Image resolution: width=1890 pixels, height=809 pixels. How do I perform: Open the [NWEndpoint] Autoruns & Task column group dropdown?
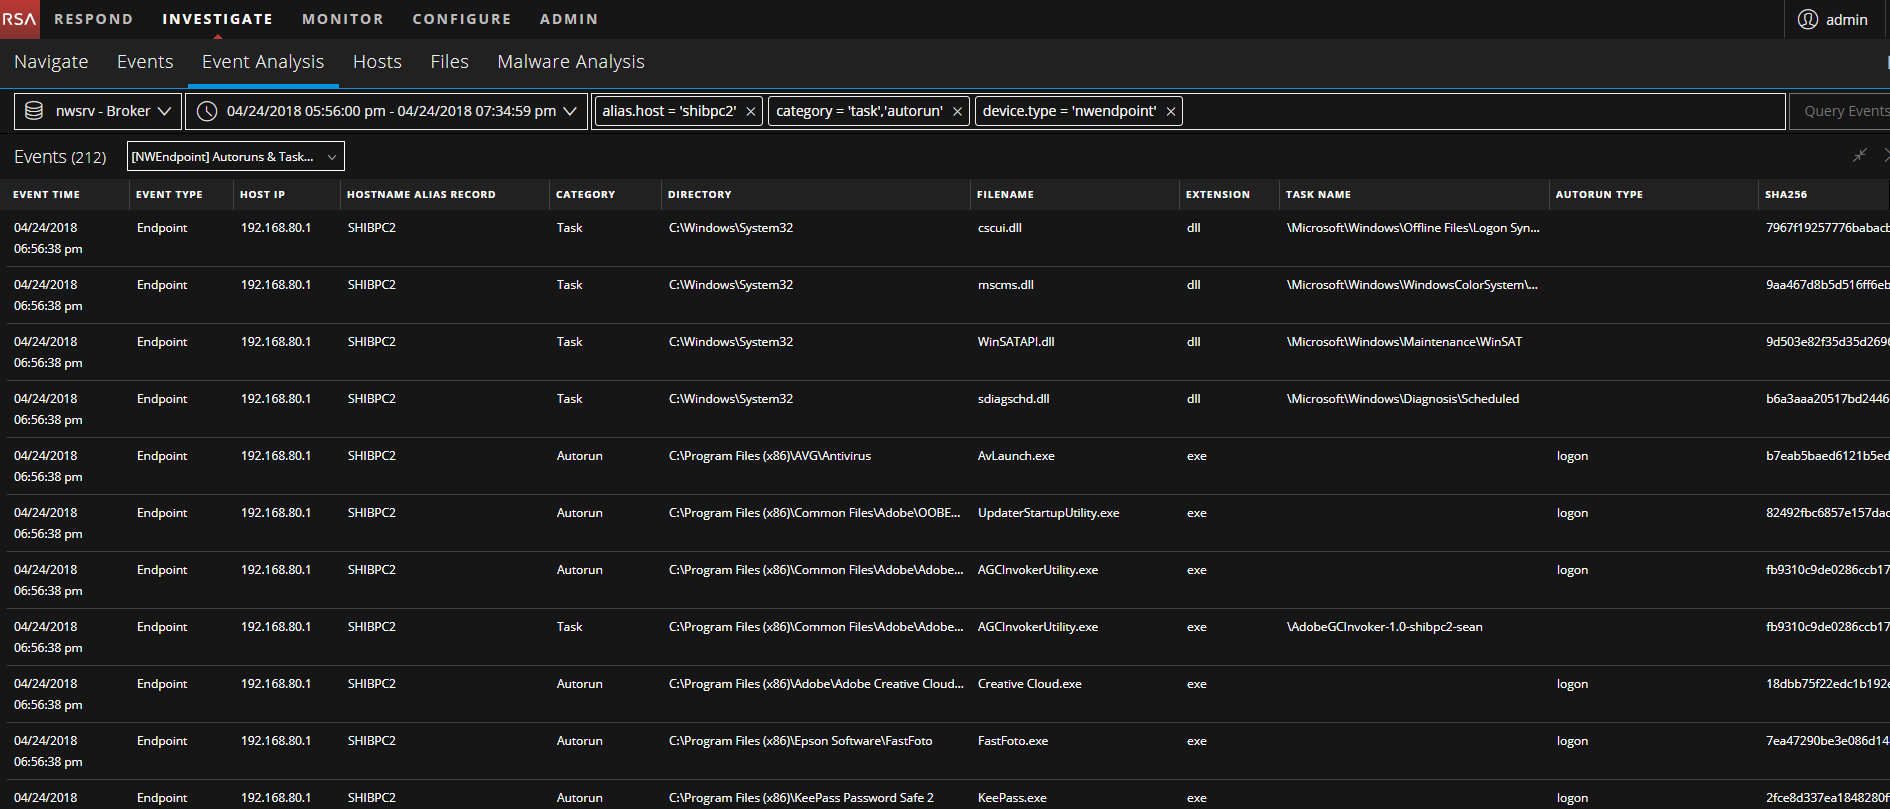235,156
